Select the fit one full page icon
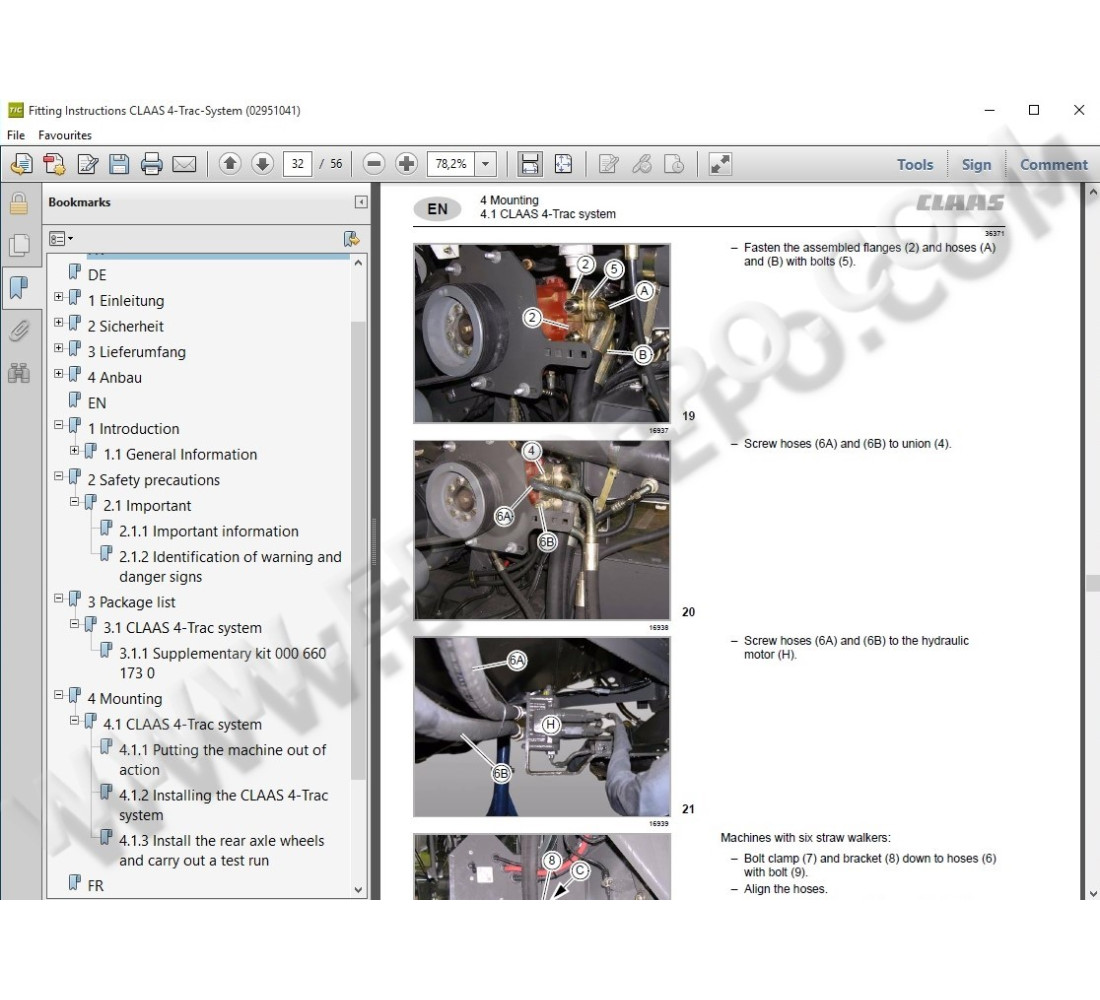The image size is (1100, 1000). 563,164
